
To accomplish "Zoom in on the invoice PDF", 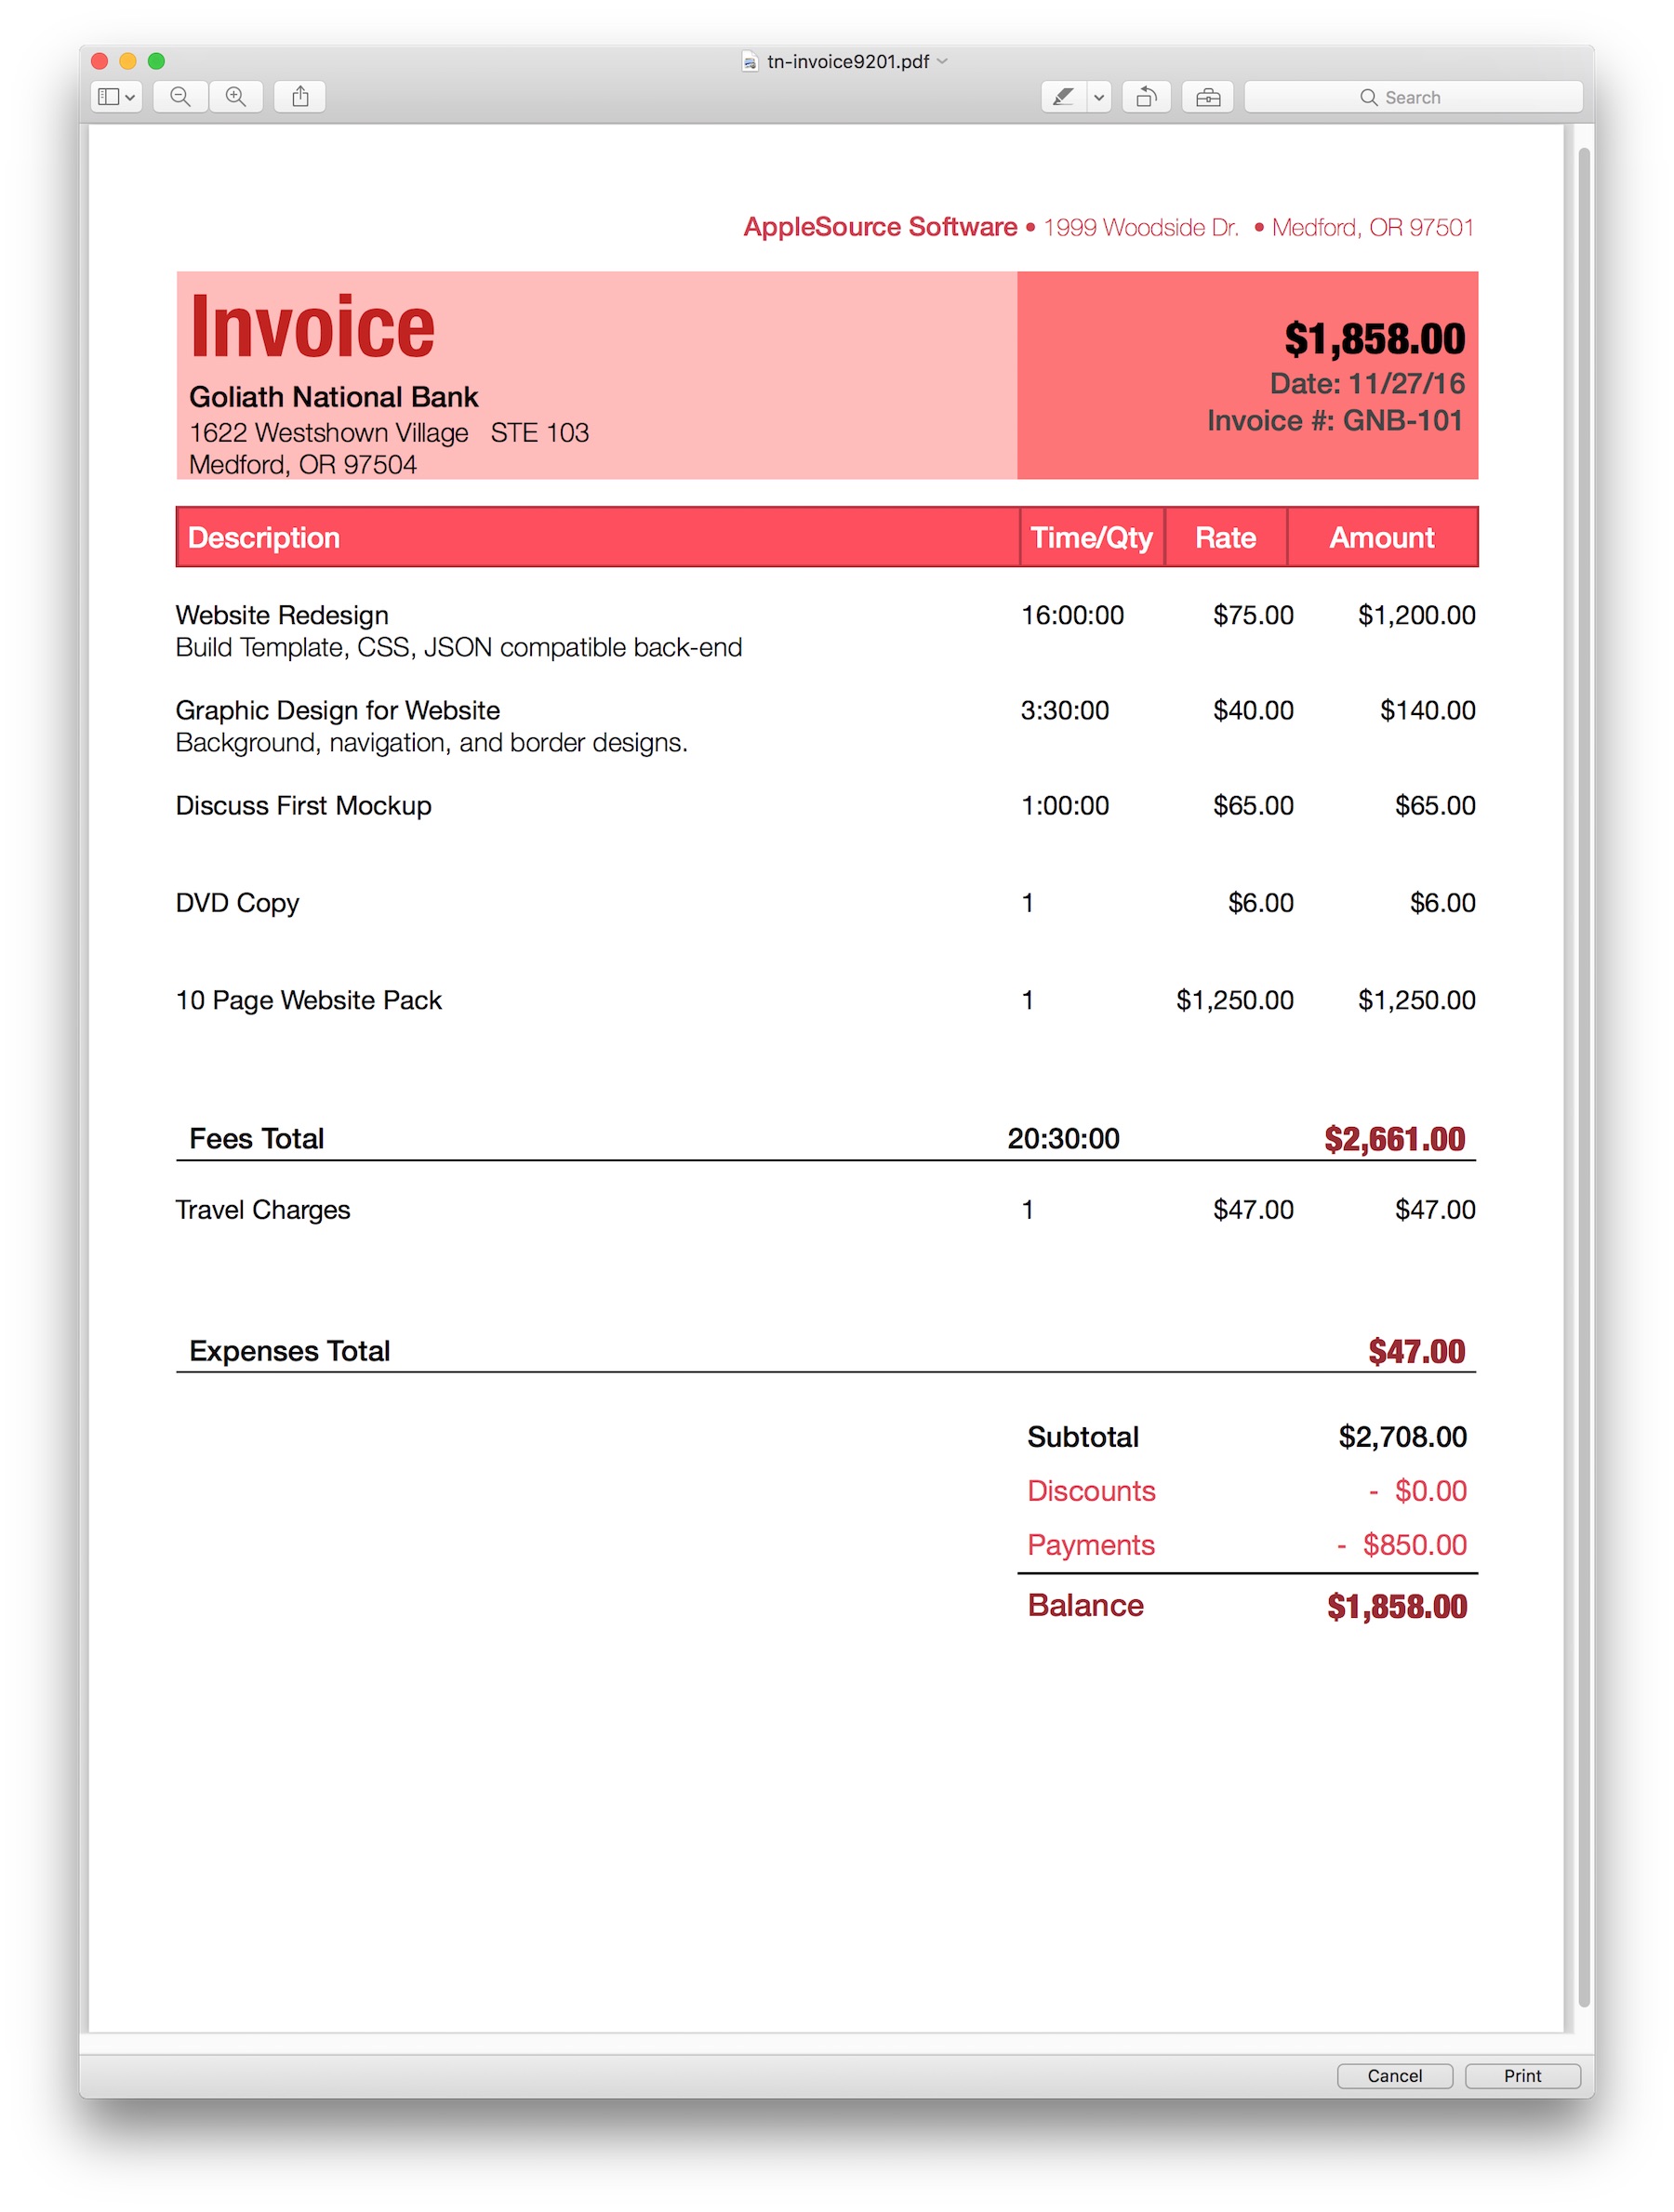I will pos(236,97).
